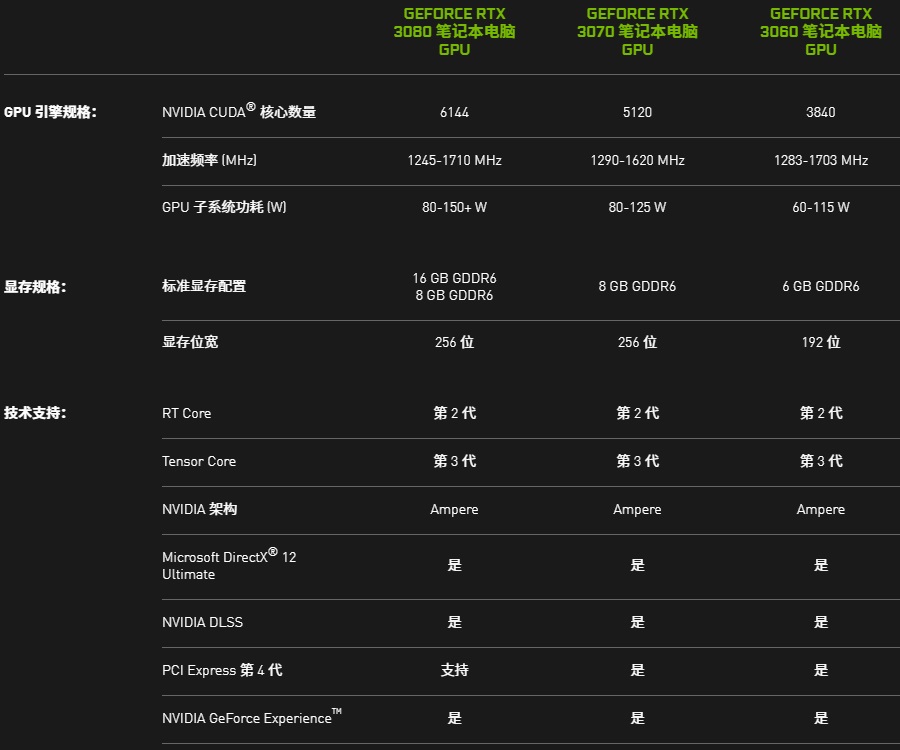Click the 显存位宽 row label
The height and width of the screenshot is (750, 900).
pyautogui.click(x=190, y=342)
